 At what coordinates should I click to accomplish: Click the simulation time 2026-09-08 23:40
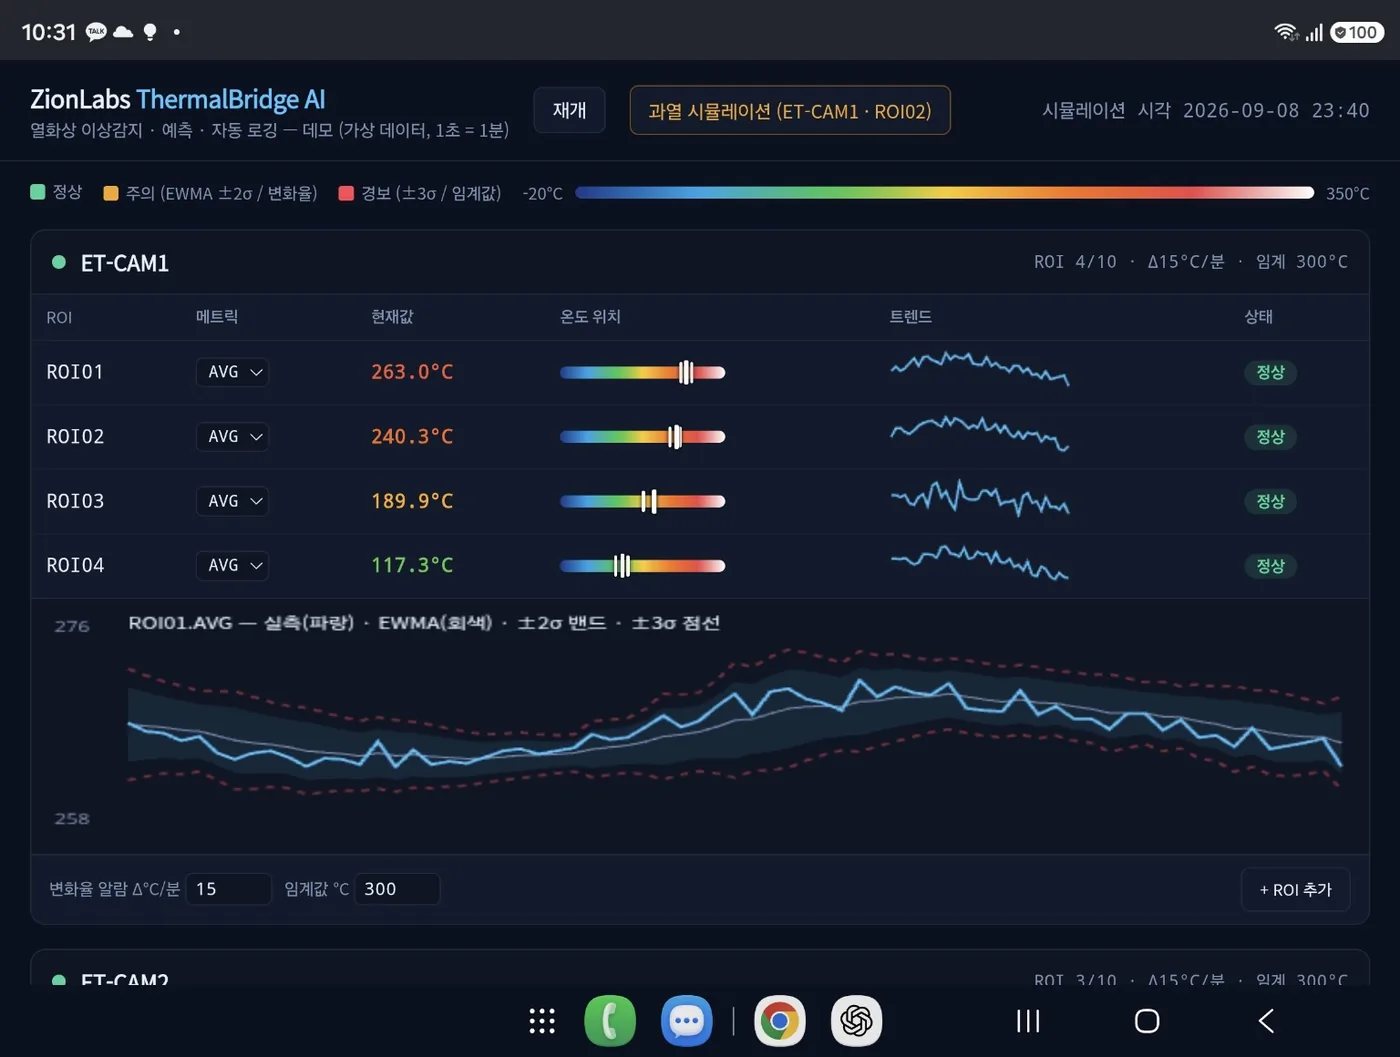tap(1276, 110)
